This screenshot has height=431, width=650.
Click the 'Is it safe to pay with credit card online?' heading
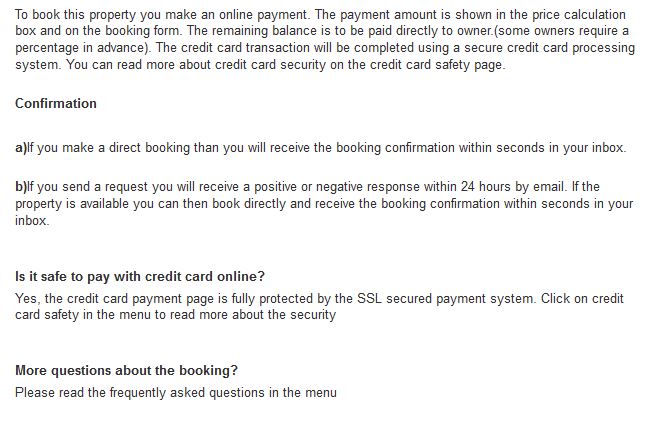(x=140, y=276)
